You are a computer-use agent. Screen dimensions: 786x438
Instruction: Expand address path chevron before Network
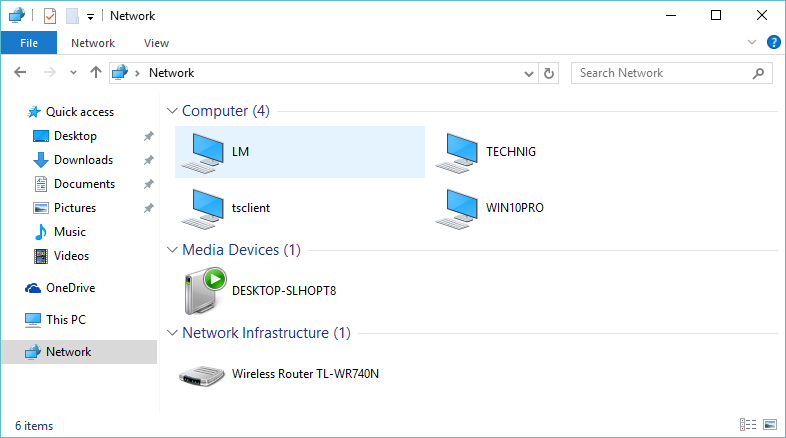137,73
